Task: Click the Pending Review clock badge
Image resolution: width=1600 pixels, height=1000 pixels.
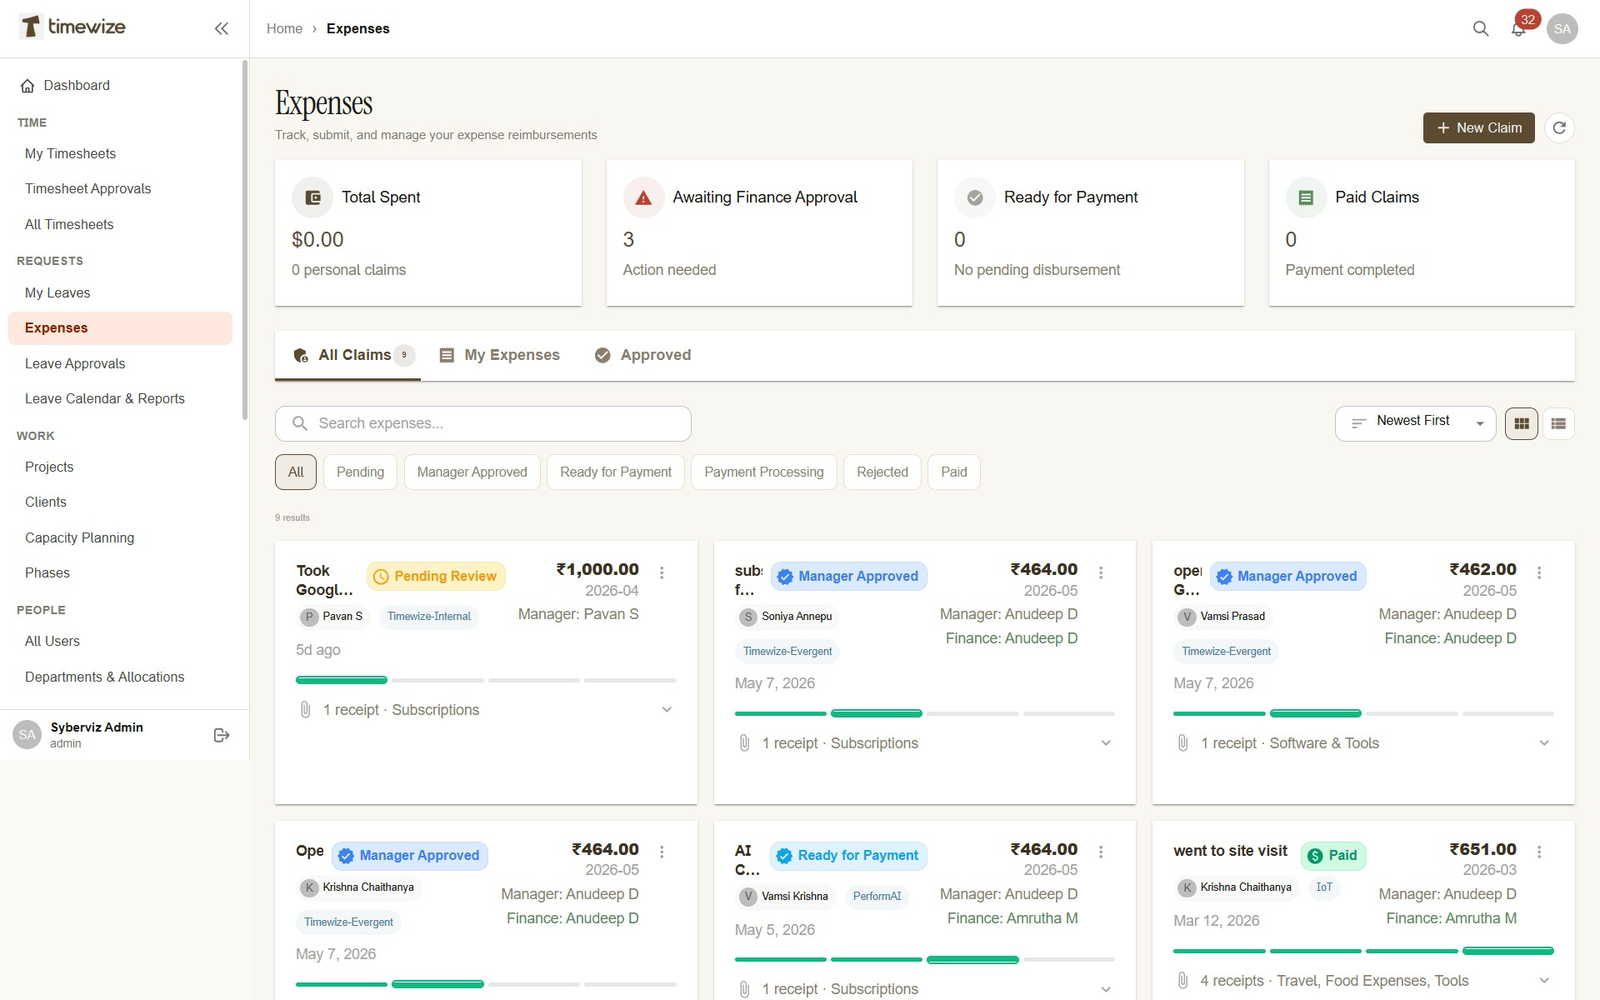Action: click(436, 576)
